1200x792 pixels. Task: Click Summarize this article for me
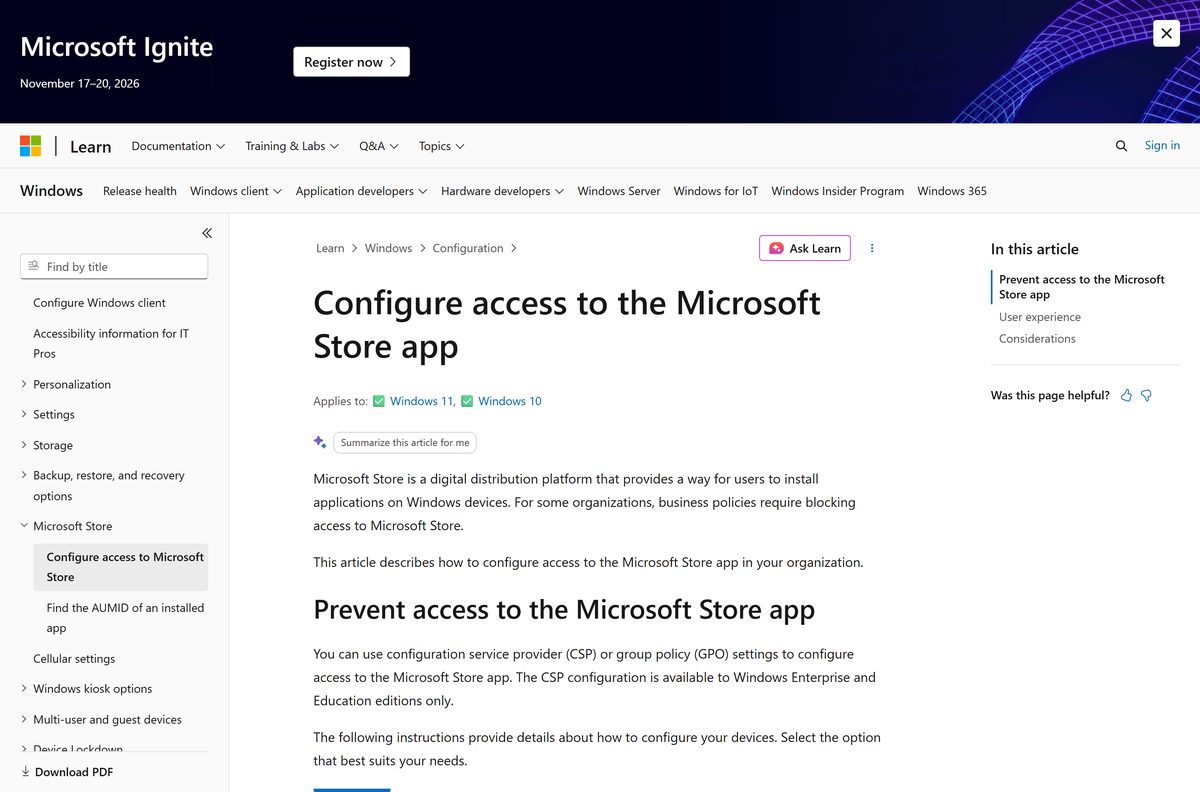click(x=405, y=442)
